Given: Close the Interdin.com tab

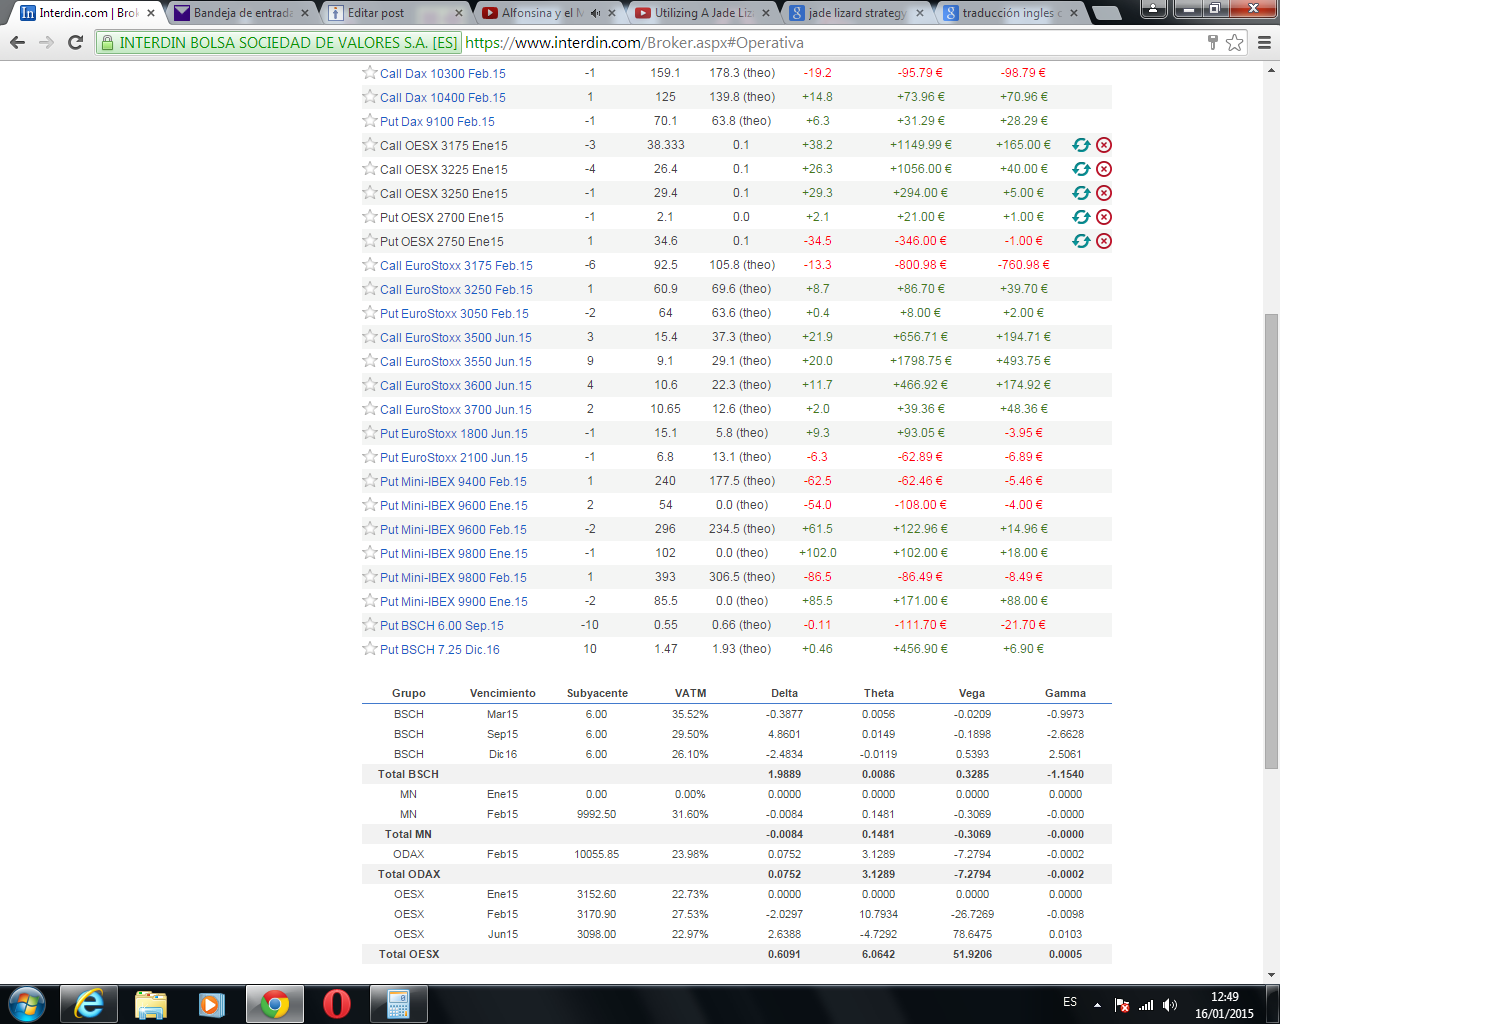Looking at the screenshot, I should [151, 13].
